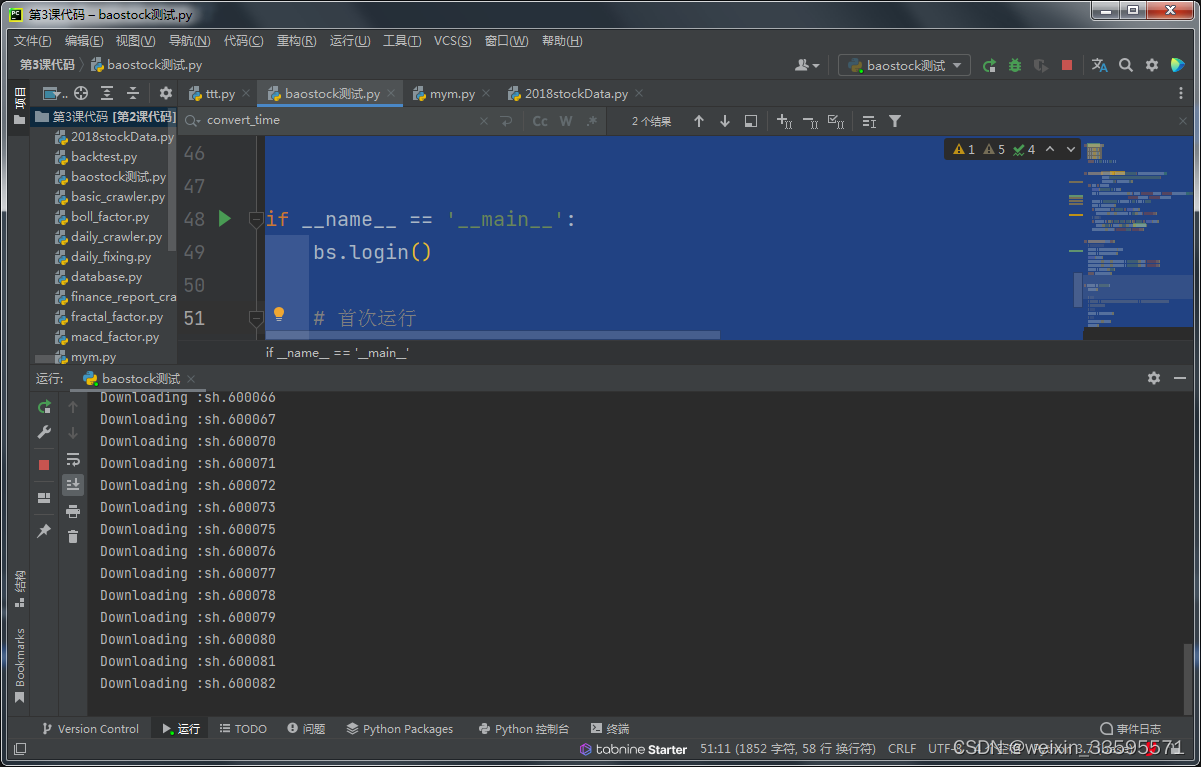The height and width of the screenshot is (767, 1201).
Task: Switch to 2018stockData.py editor tab
Action: click(x=576, y=93)
